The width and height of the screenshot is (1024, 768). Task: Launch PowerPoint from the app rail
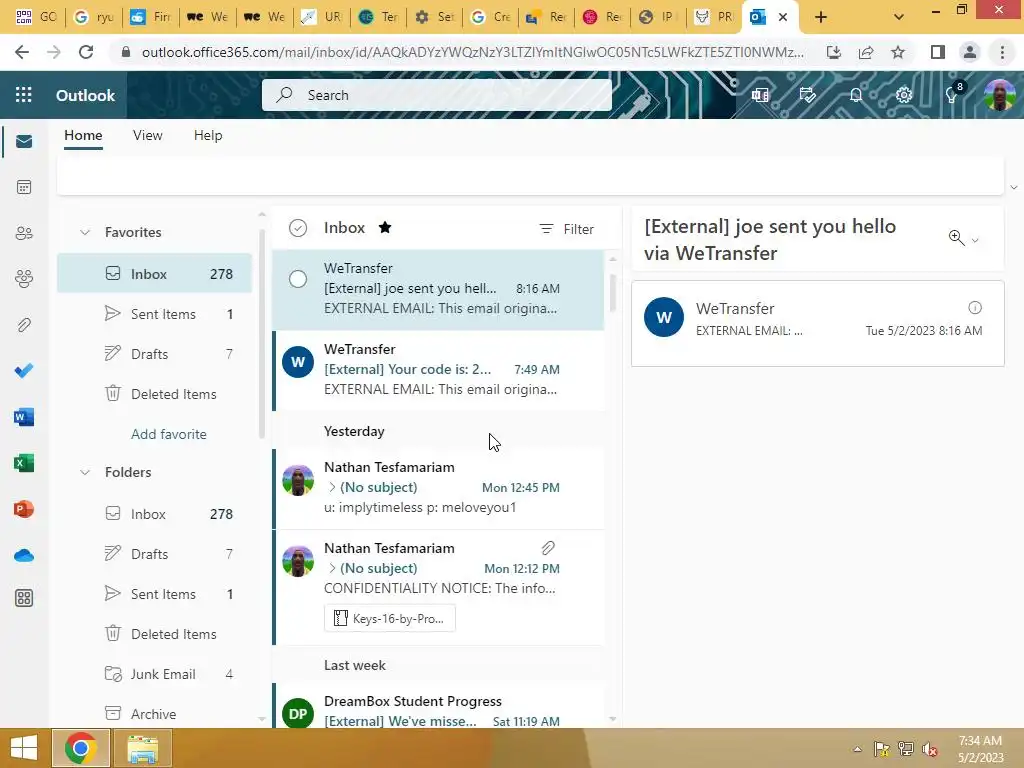[24, 509]
